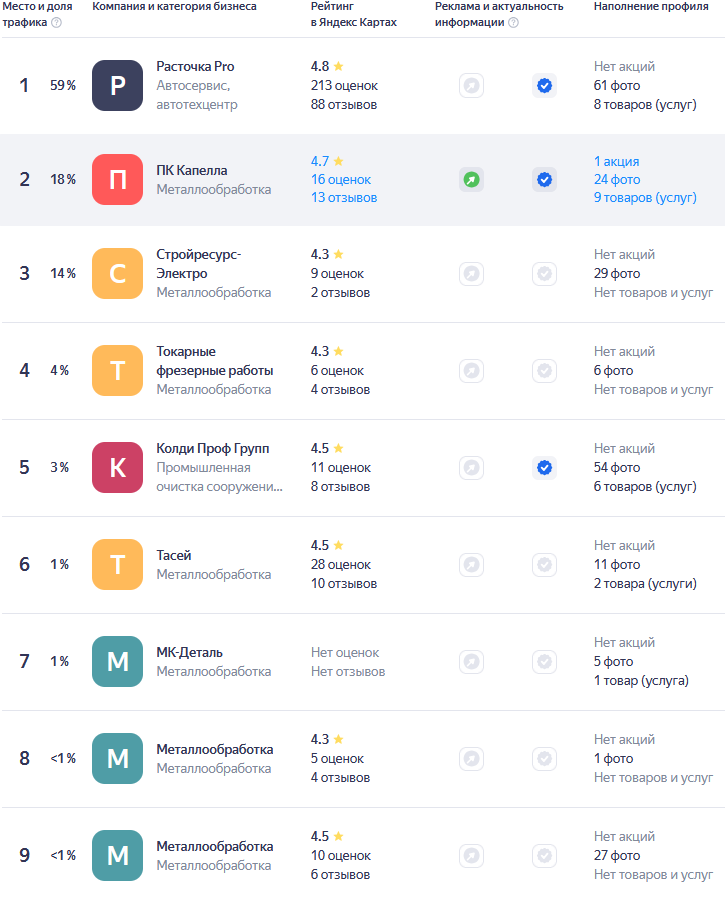Click the 54 фото text

(x=617, y=467)
